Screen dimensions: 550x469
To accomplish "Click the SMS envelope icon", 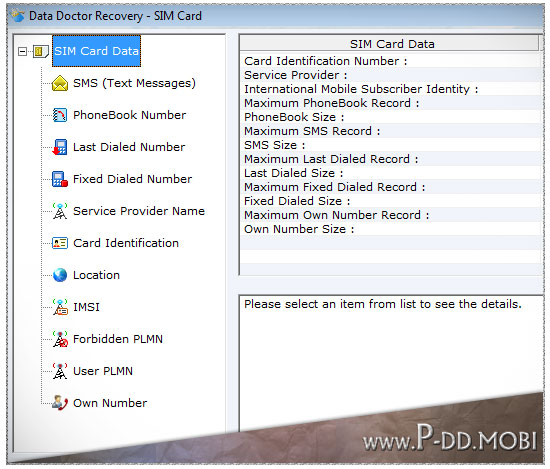I will click(x=60, y=83).
